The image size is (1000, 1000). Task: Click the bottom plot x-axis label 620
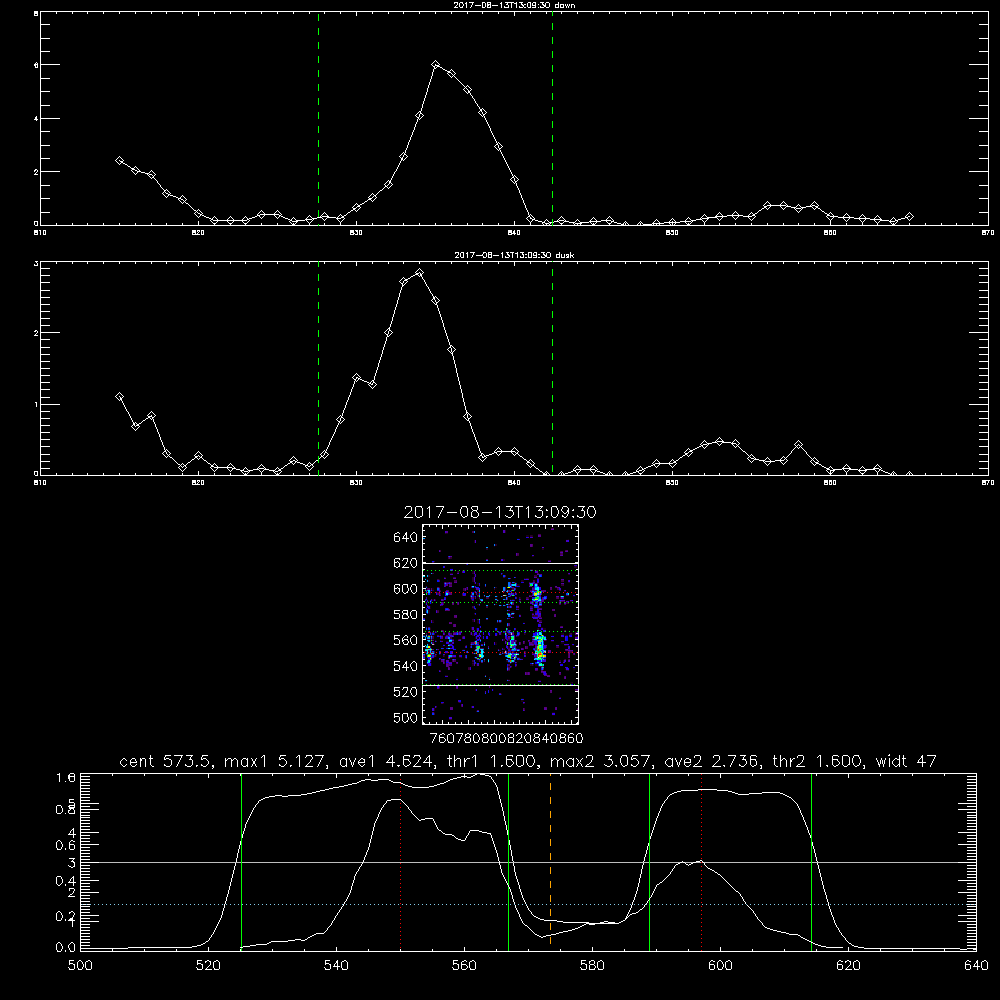click(848, 966)
